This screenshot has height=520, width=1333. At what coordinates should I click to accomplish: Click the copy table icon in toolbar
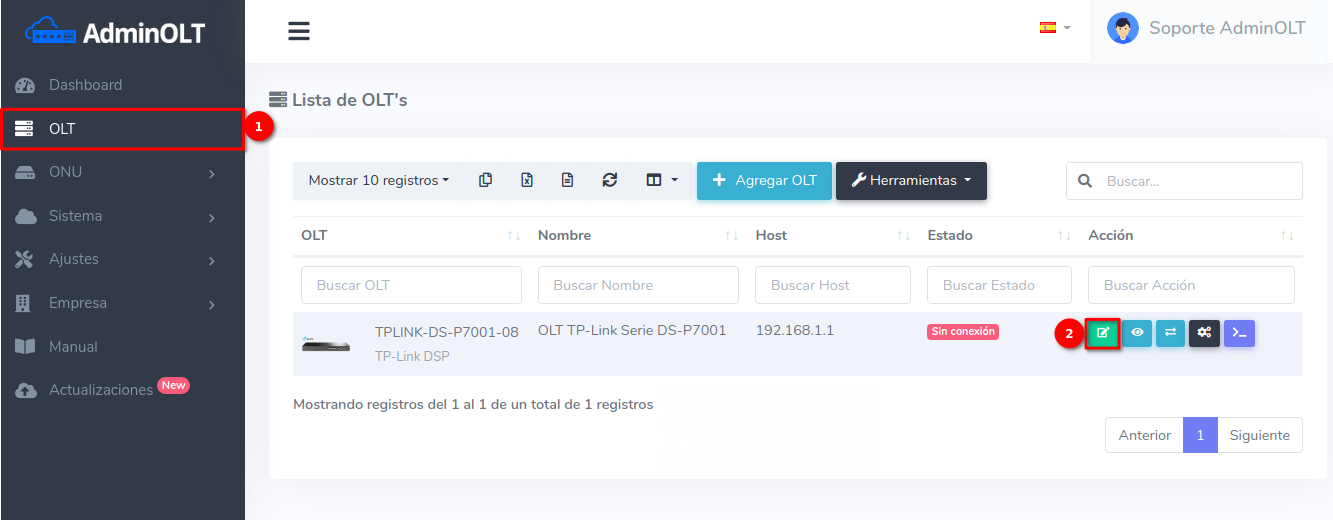(485, 181)
